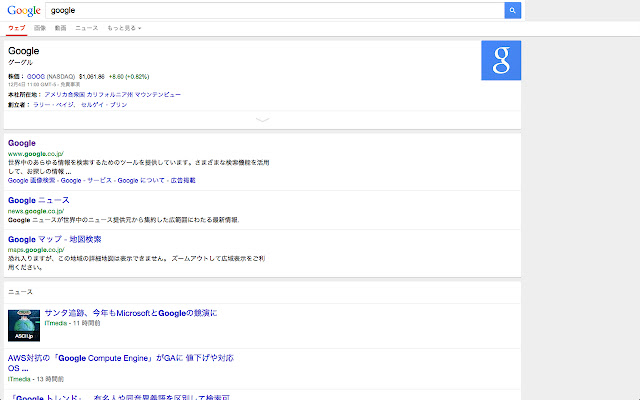Open the ニュース tab
This screenshot has height=400, width=640.
[87, 28]
